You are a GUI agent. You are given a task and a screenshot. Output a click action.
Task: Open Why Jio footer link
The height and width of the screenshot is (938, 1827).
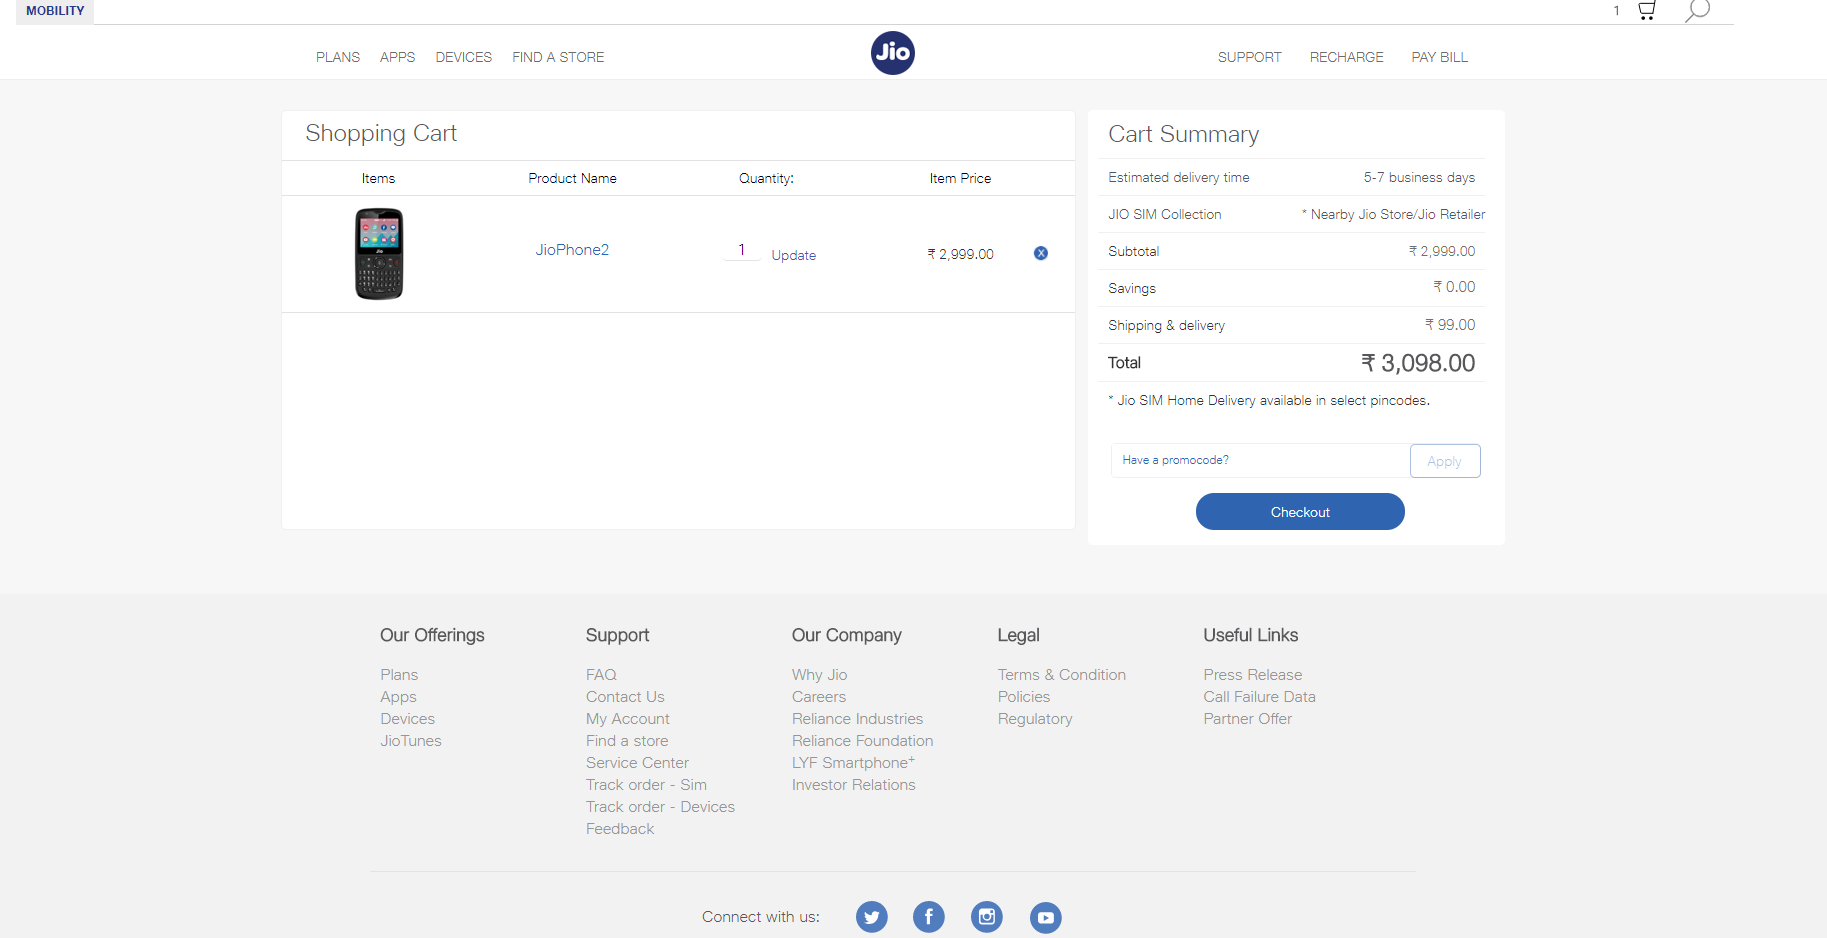(819, 675)
